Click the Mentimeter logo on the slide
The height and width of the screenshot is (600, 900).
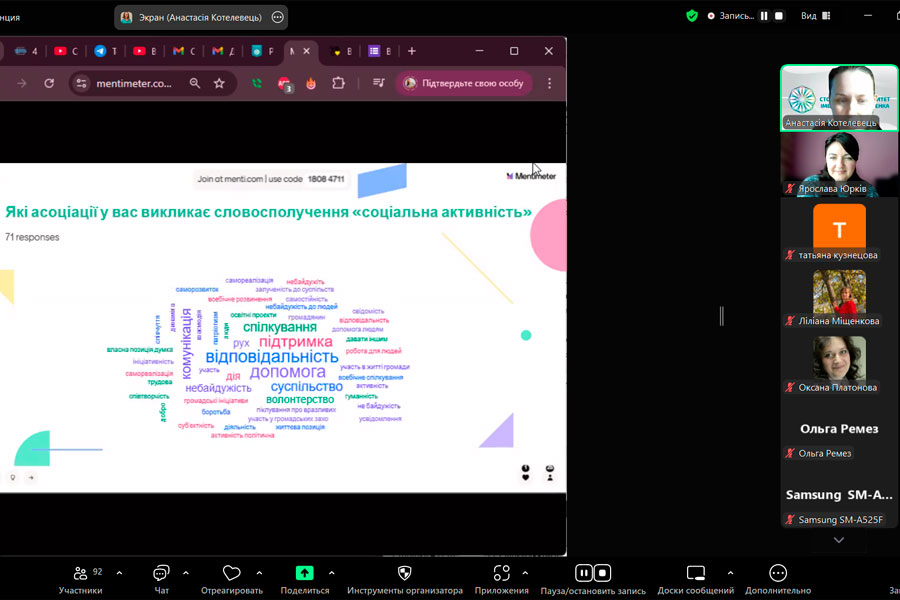531,176
